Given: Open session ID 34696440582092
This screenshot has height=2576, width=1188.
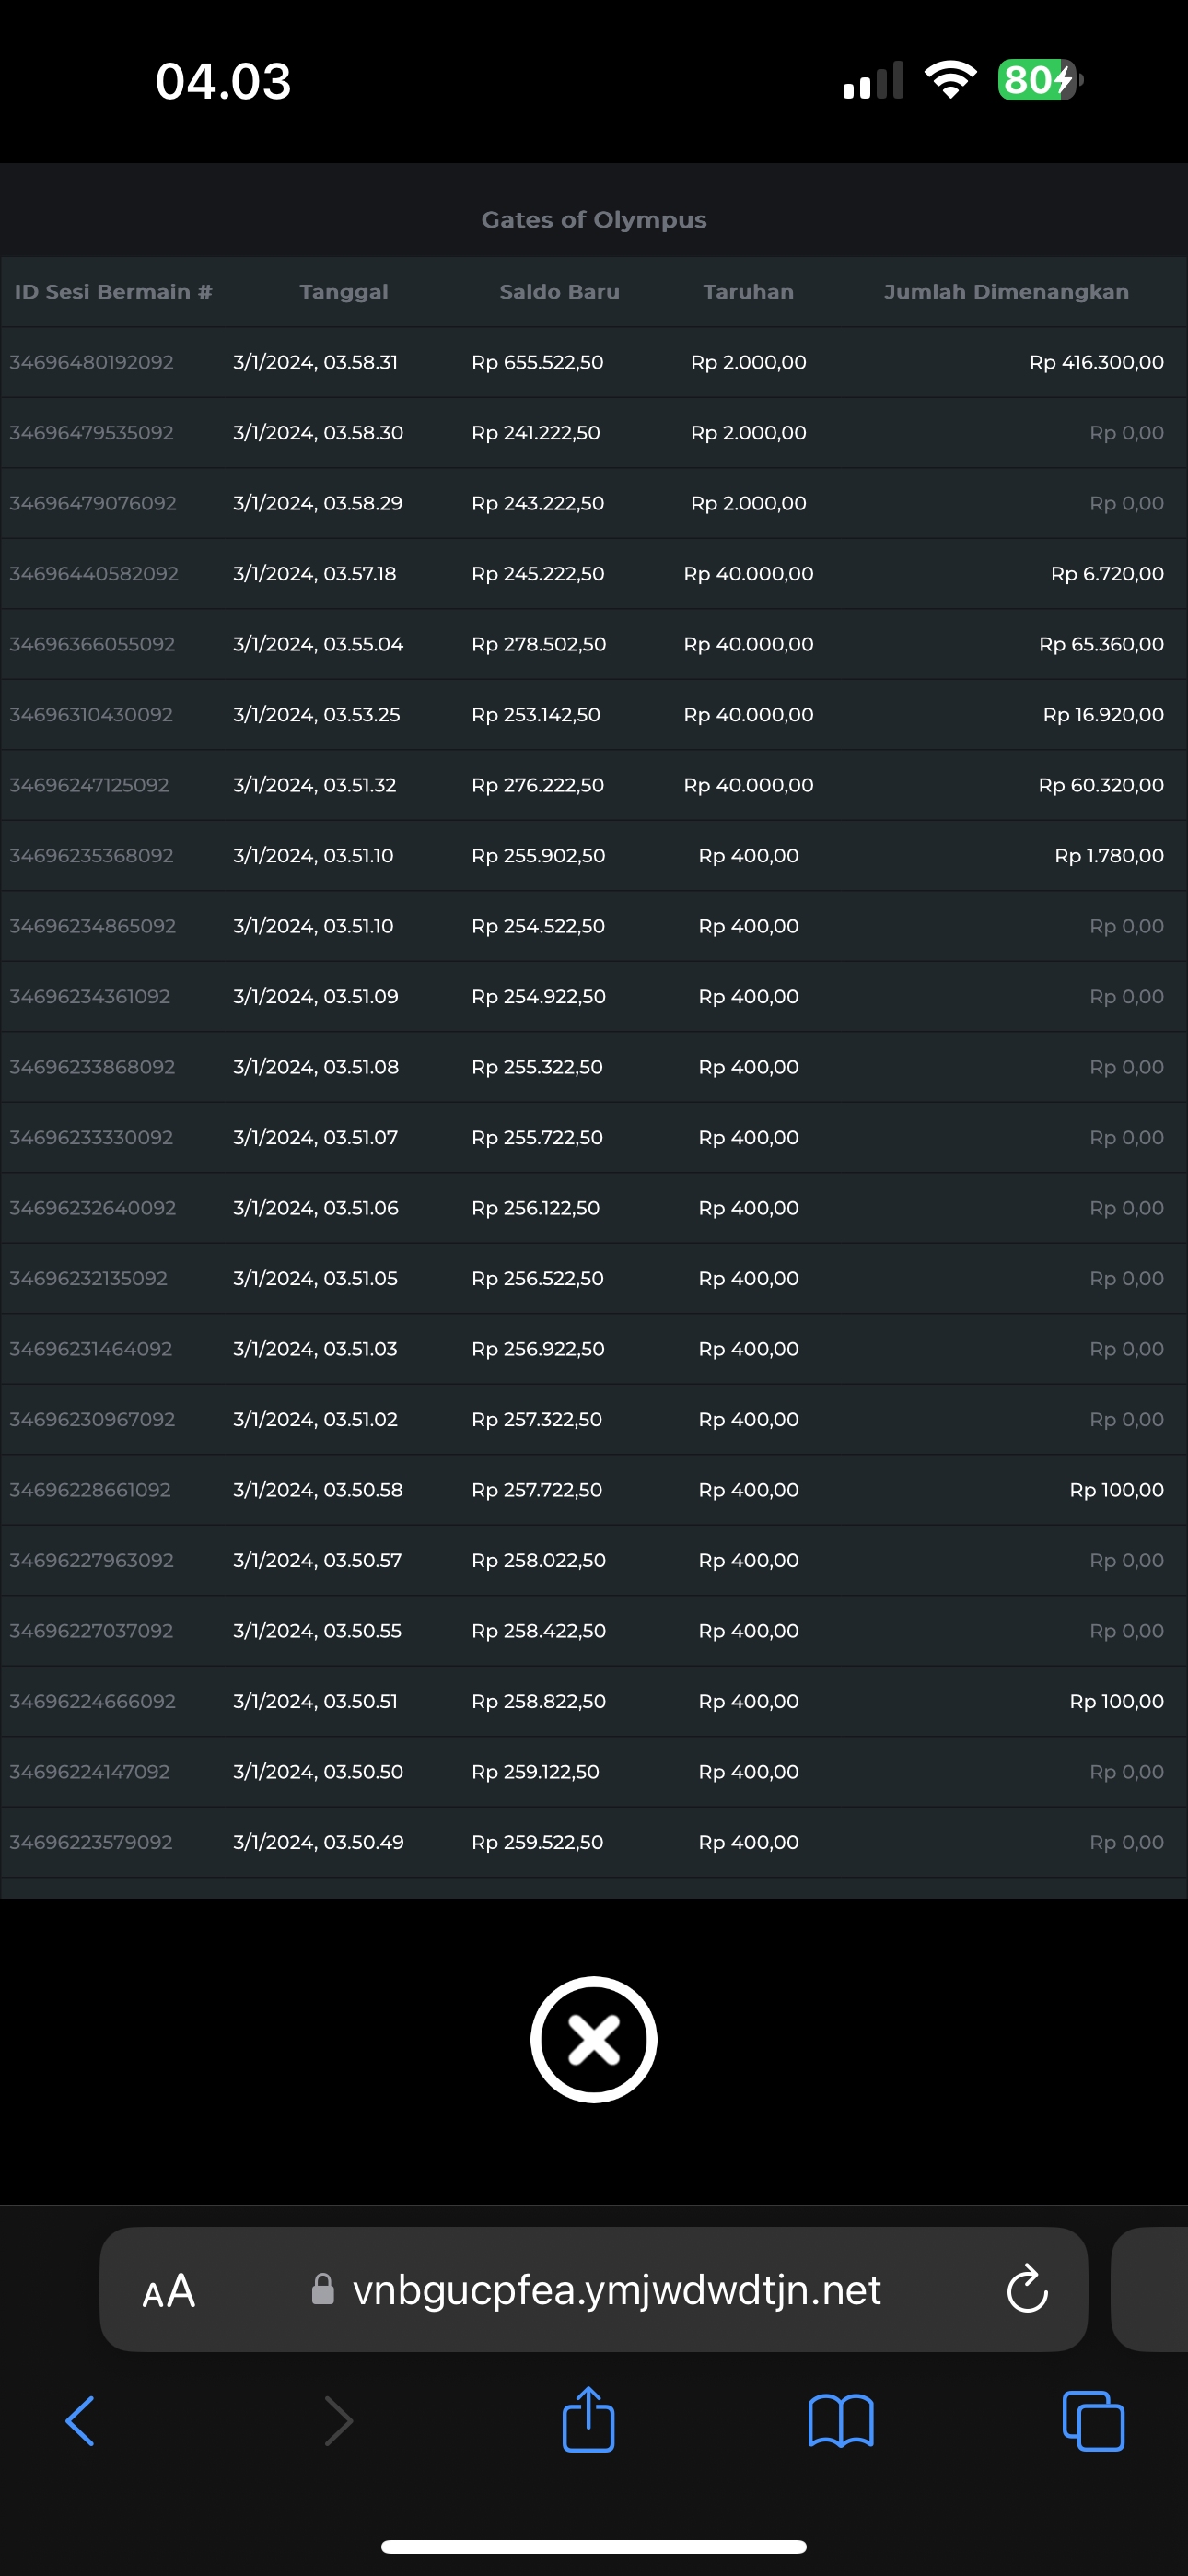Looking at the screenshot, I should tap(94, 574).
